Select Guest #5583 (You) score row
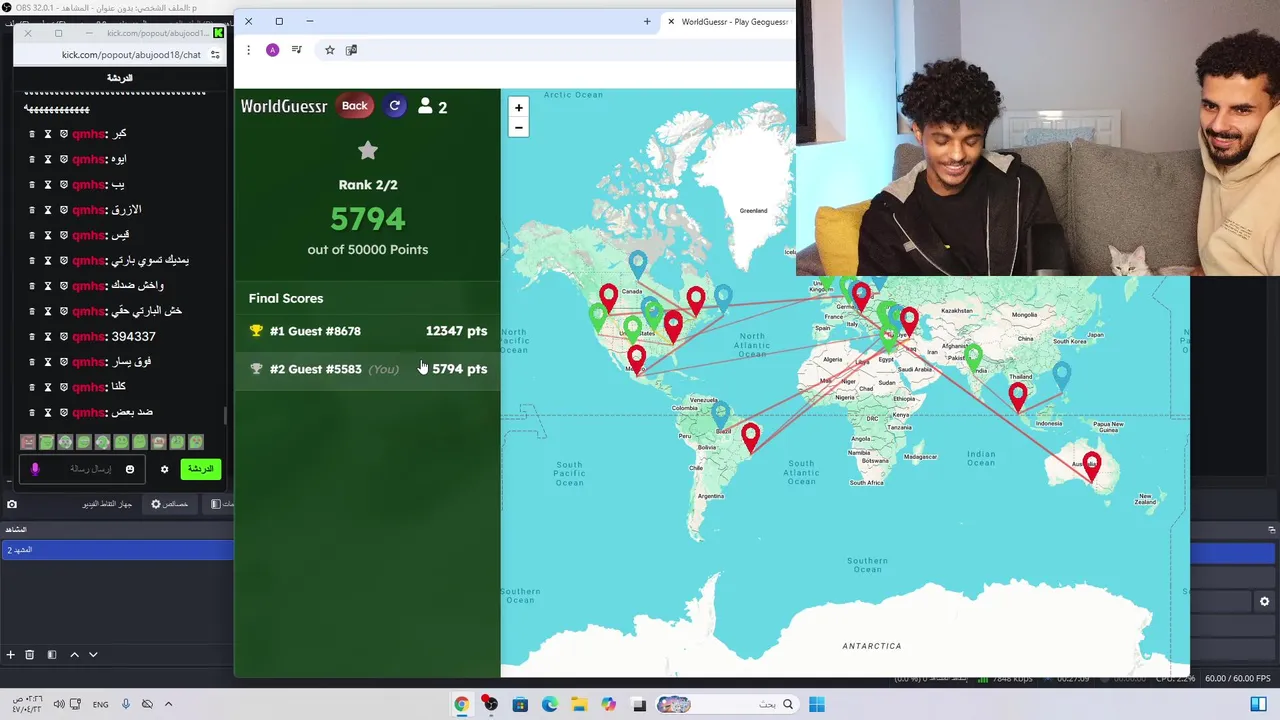 pos(368,369)
